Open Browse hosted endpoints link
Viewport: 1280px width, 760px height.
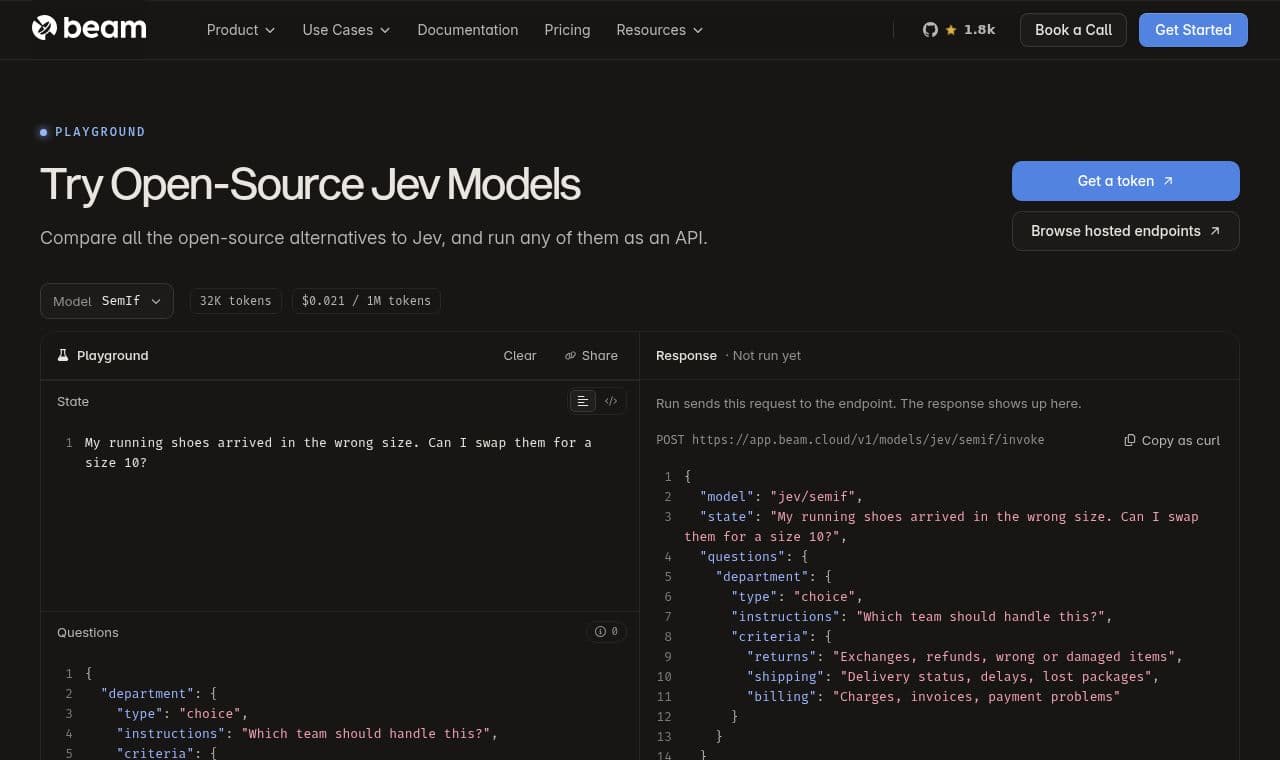point(1126,231)
